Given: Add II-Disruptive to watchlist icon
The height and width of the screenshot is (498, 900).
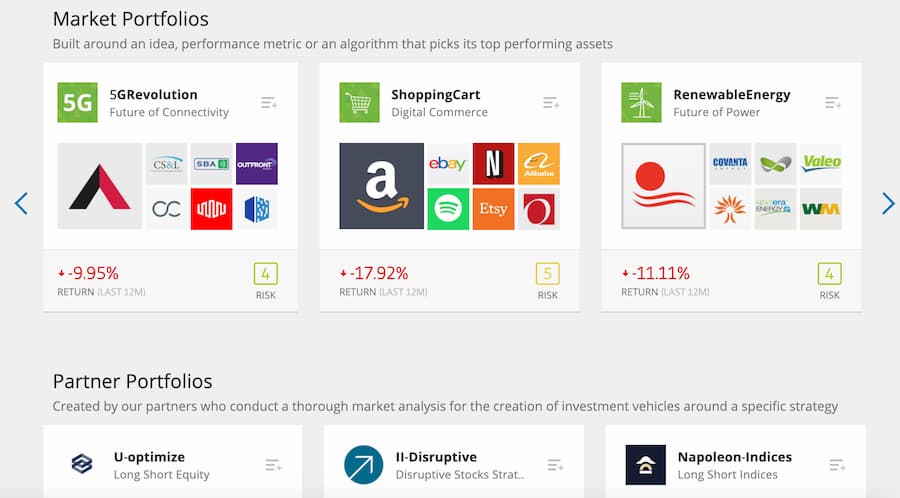Looking at the screenshot, I should [555, 465].
